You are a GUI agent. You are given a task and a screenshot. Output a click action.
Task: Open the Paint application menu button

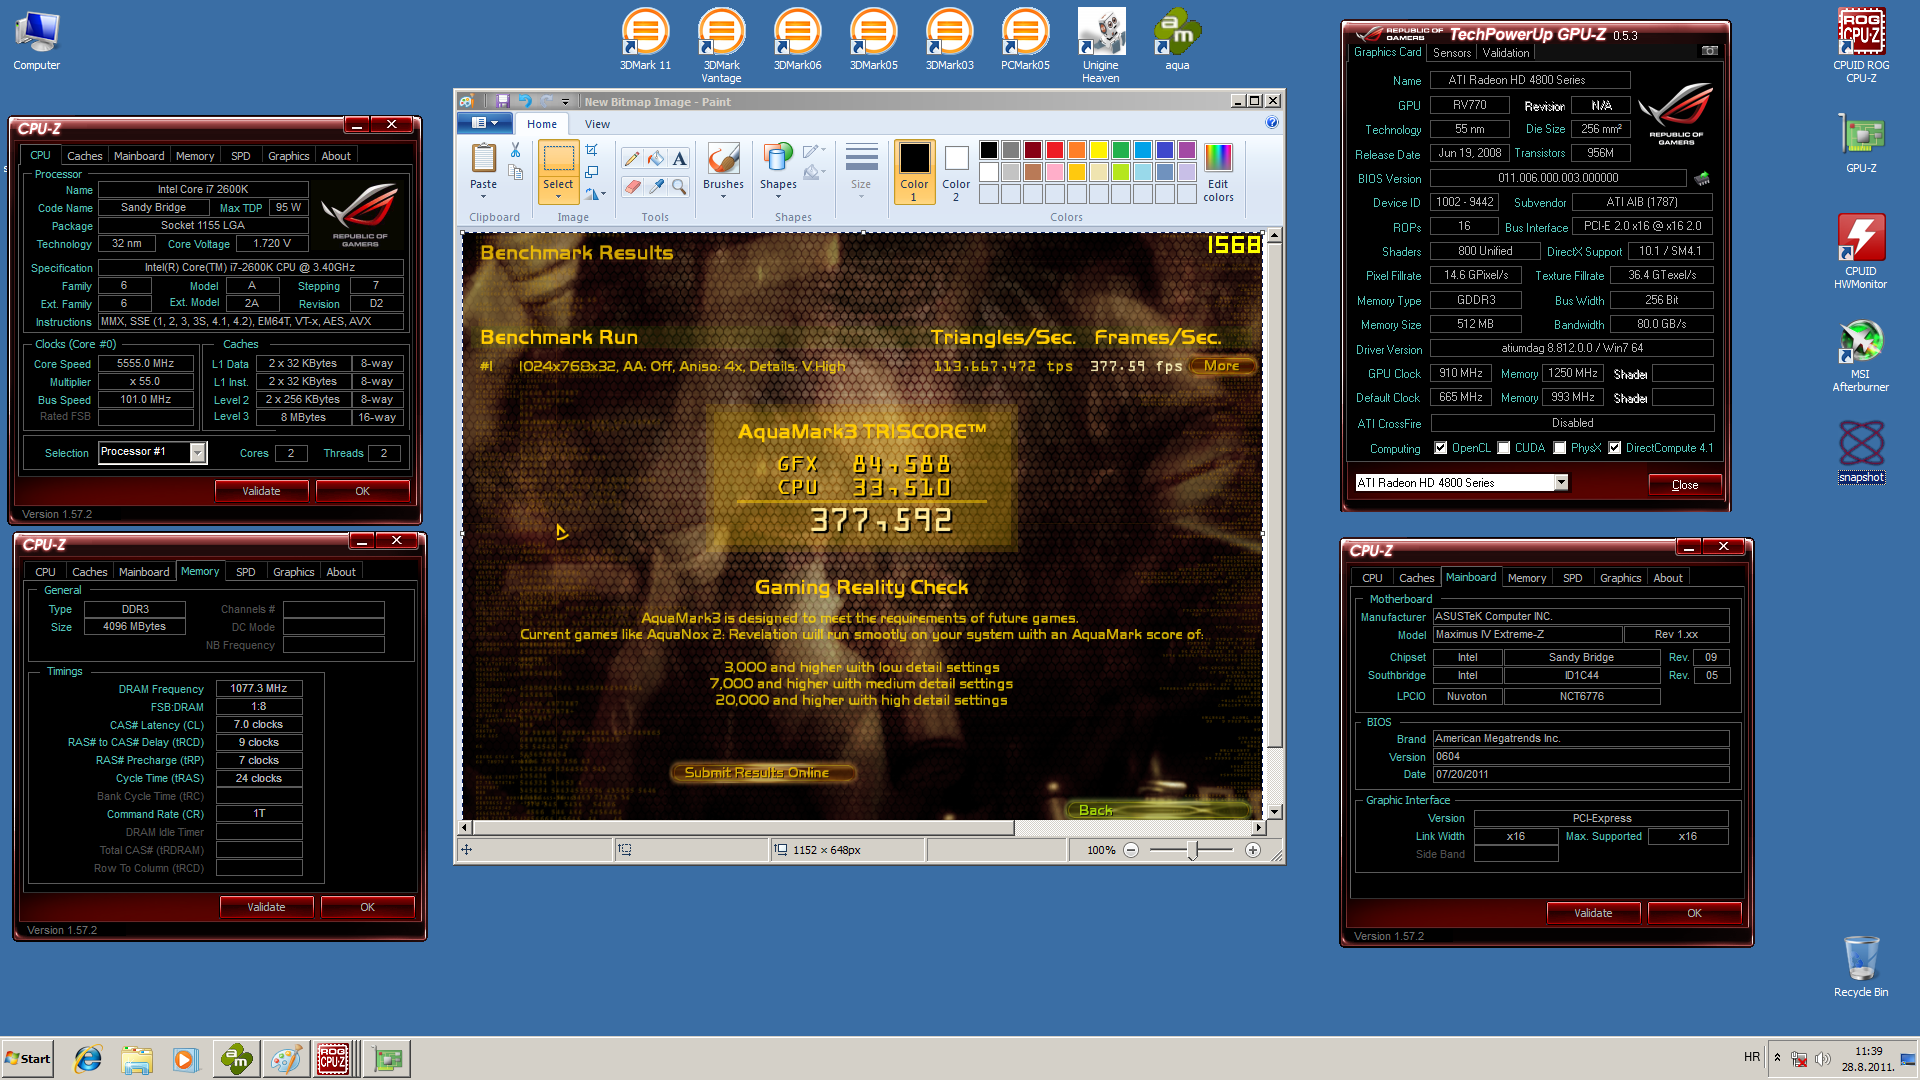pyautogui.click(x=485, y=123)
